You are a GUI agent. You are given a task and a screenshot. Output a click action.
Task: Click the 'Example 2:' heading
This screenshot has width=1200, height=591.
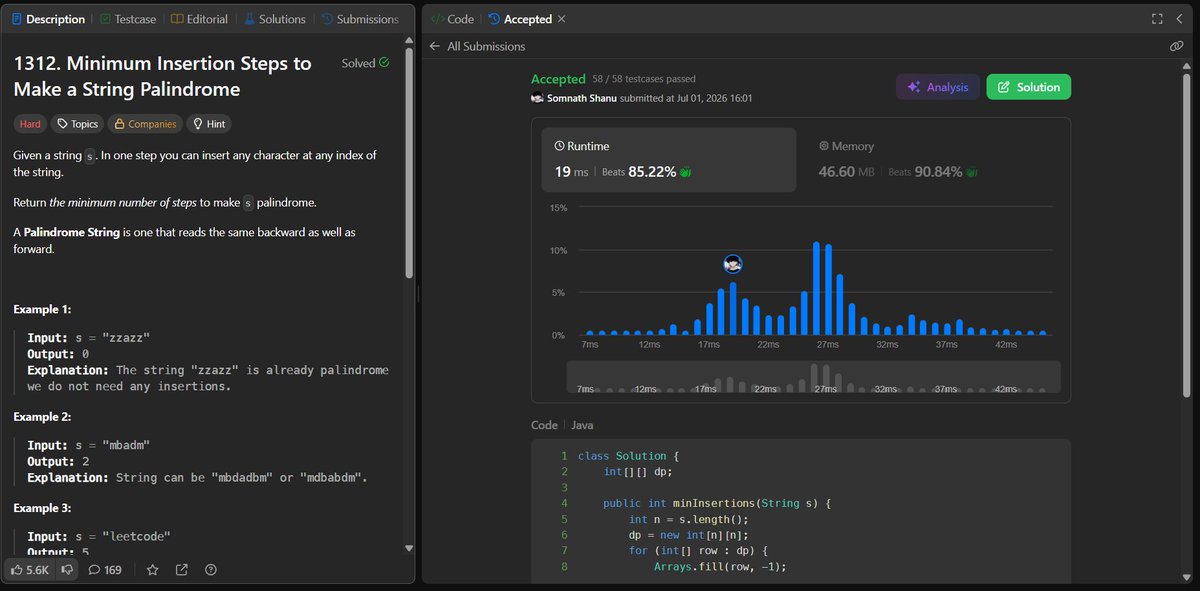pos(43,417)
